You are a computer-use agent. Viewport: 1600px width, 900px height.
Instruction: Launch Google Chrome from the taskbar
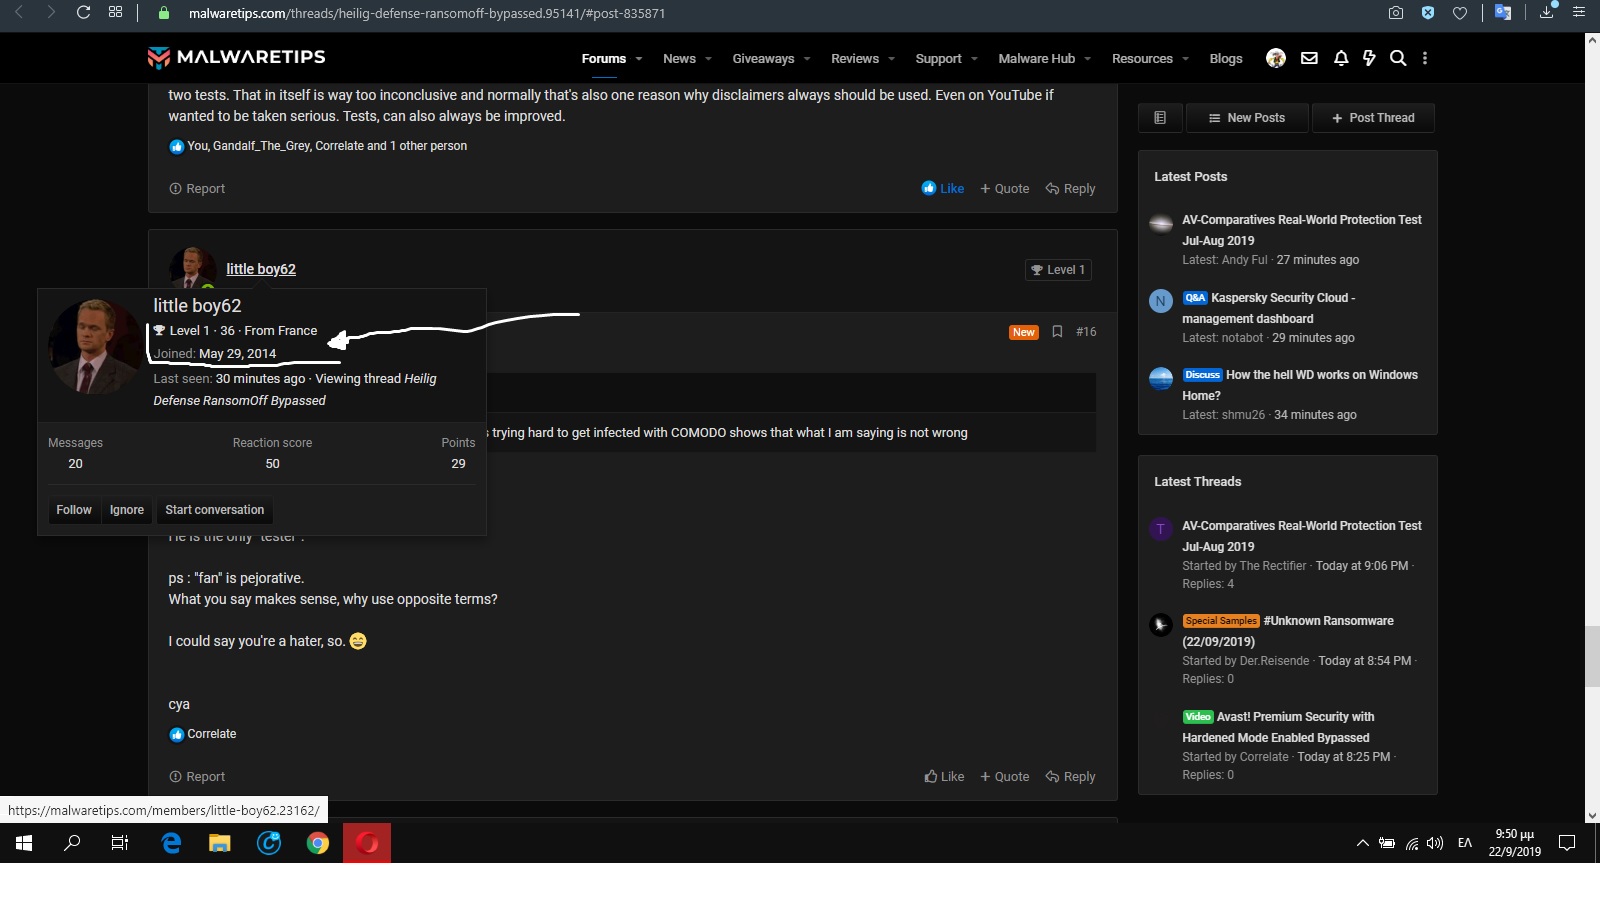(x=318, y=843)
